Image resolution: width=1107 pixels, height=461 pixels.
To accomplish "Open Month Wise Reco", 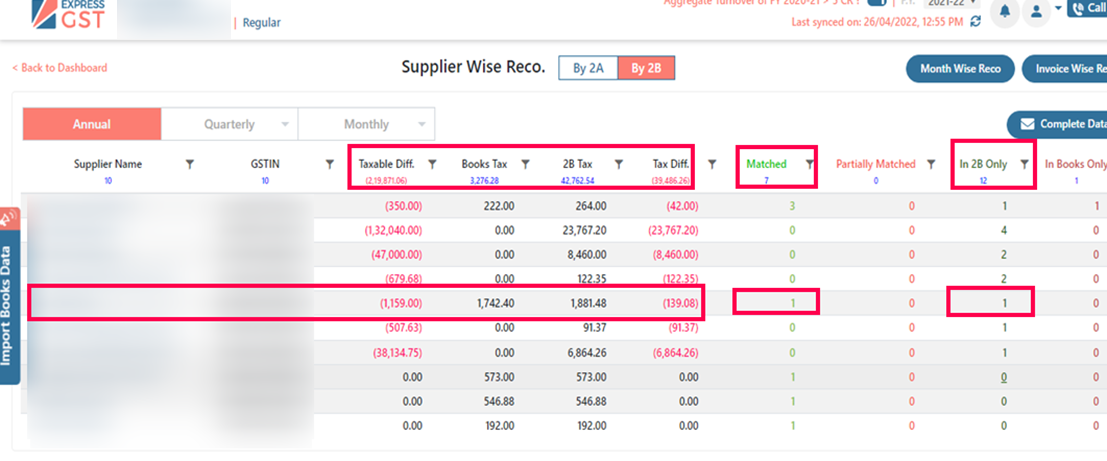I will click(961, 69).
